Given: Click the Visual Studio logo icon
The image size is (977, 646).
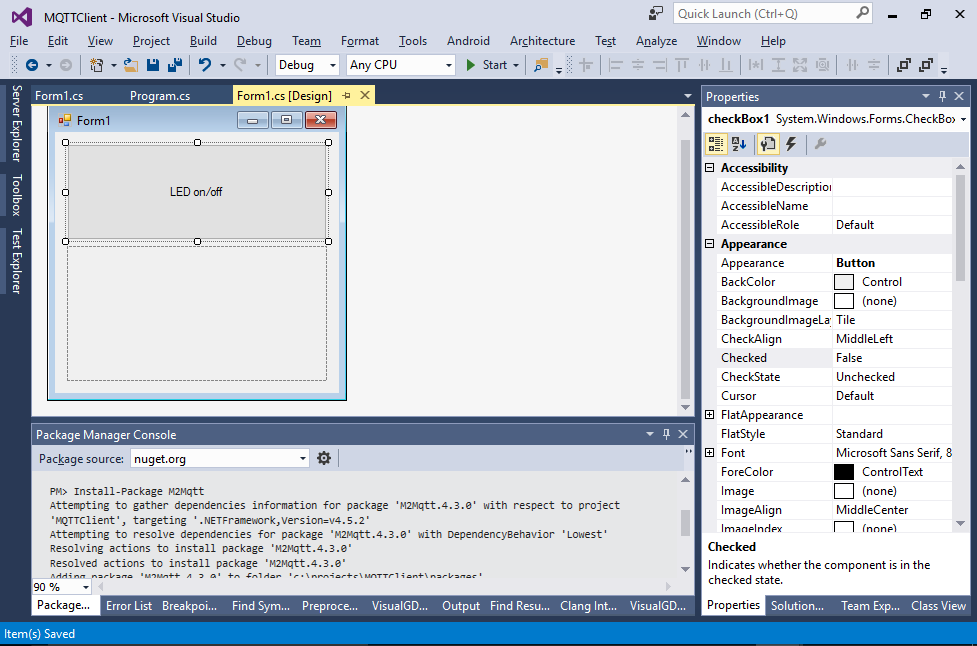Looking at the screenshot, I should point(22,17).
